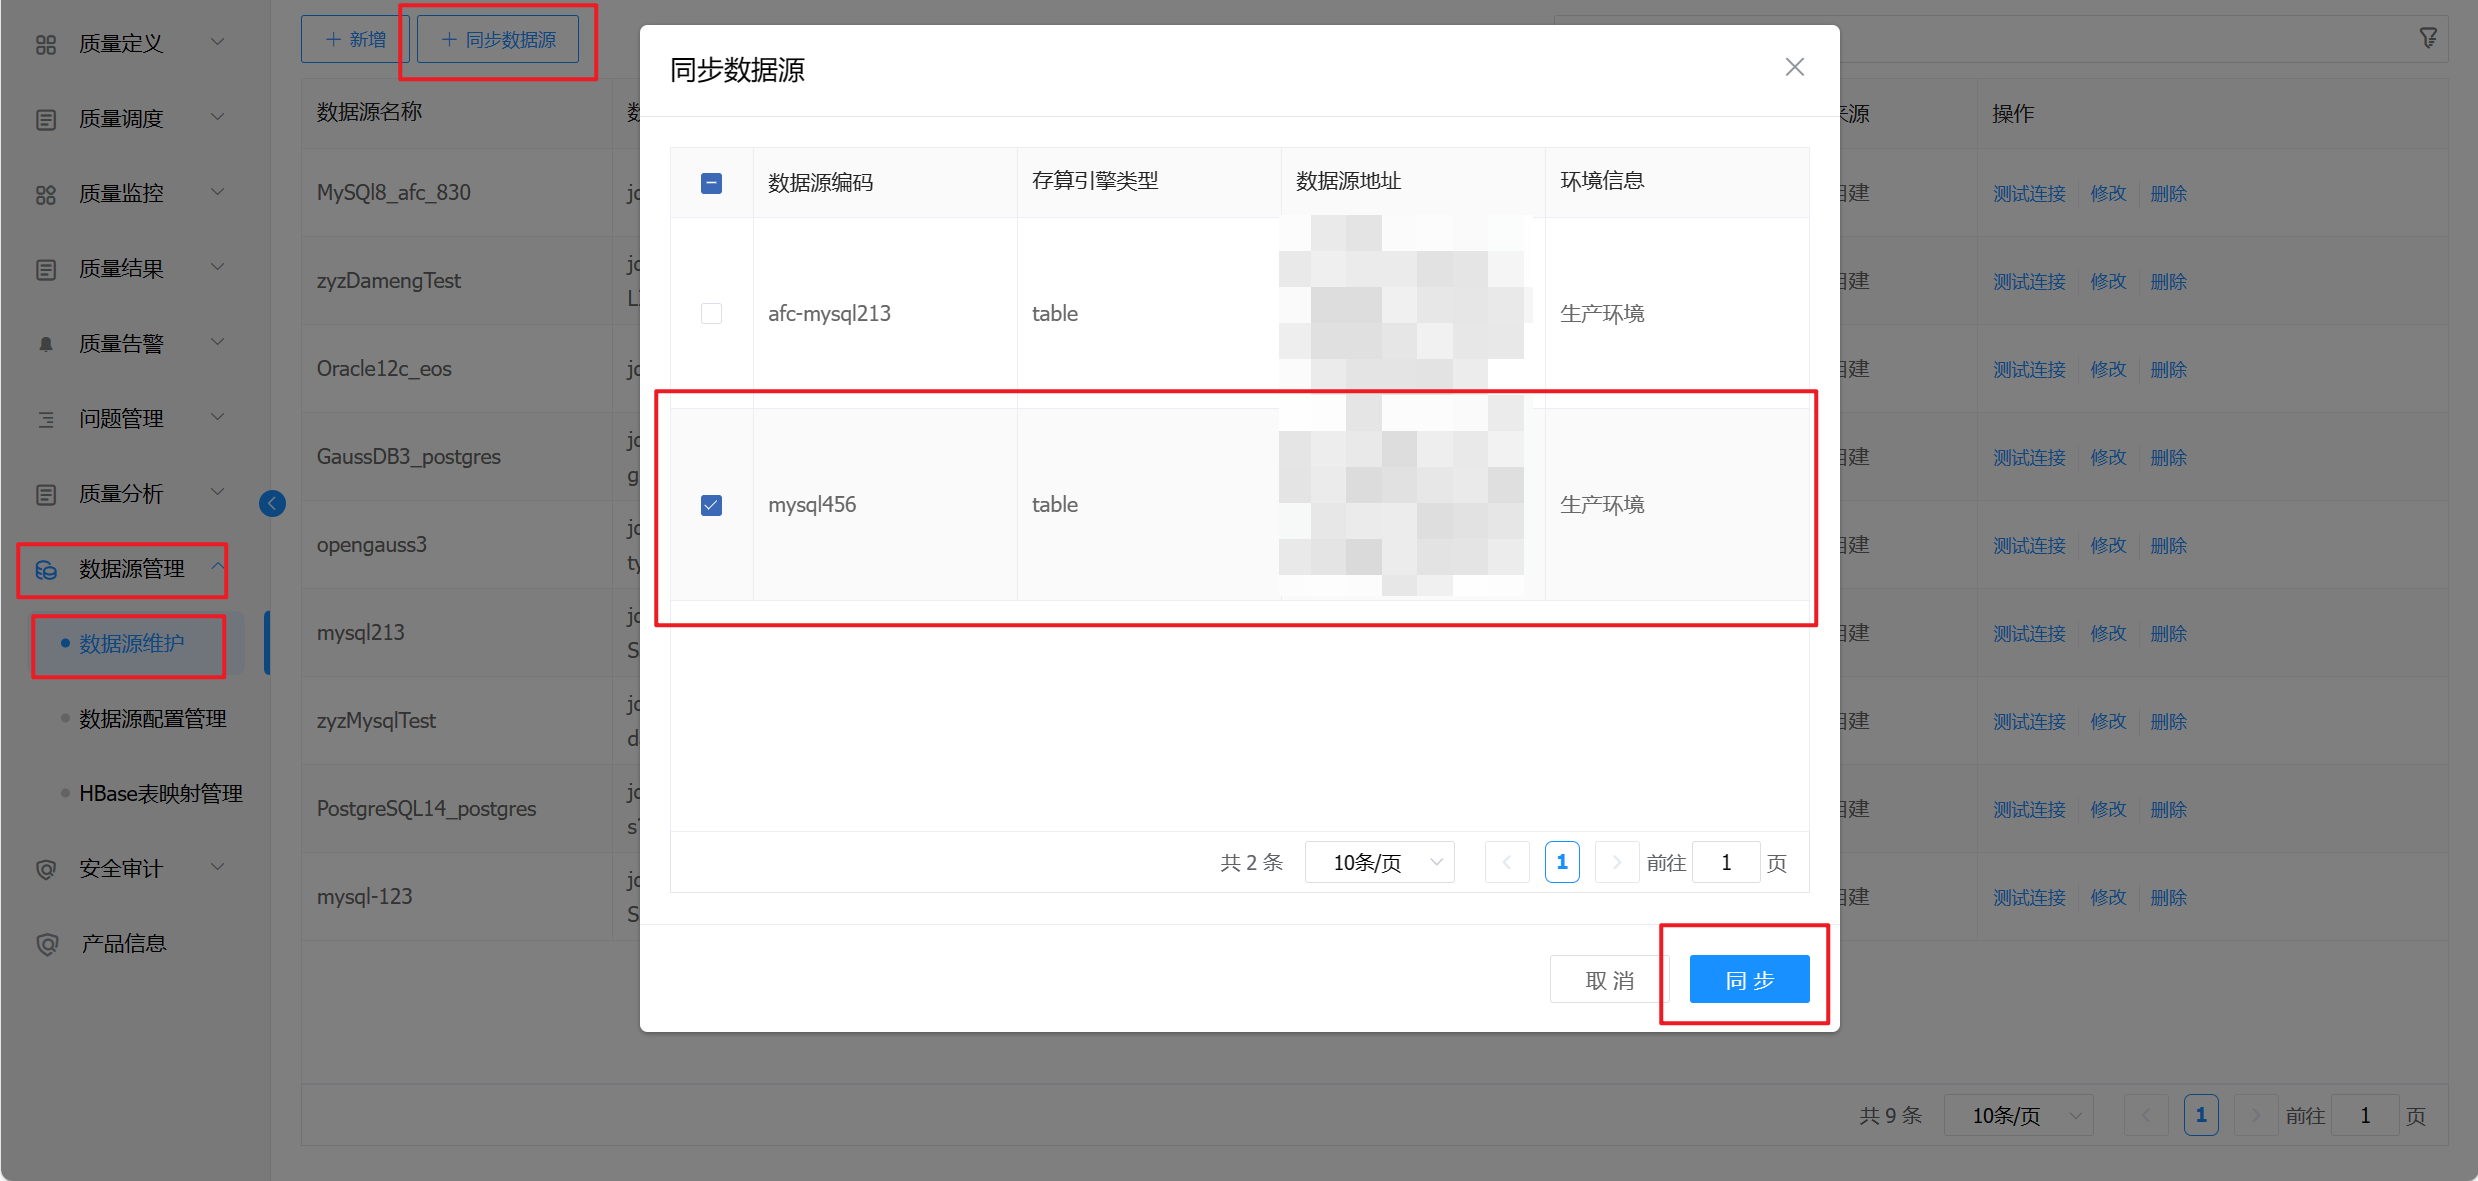Click the 产品信息 sidebar icon
The width and height of the screenshot is (2478, 1181).
point(46,944)
